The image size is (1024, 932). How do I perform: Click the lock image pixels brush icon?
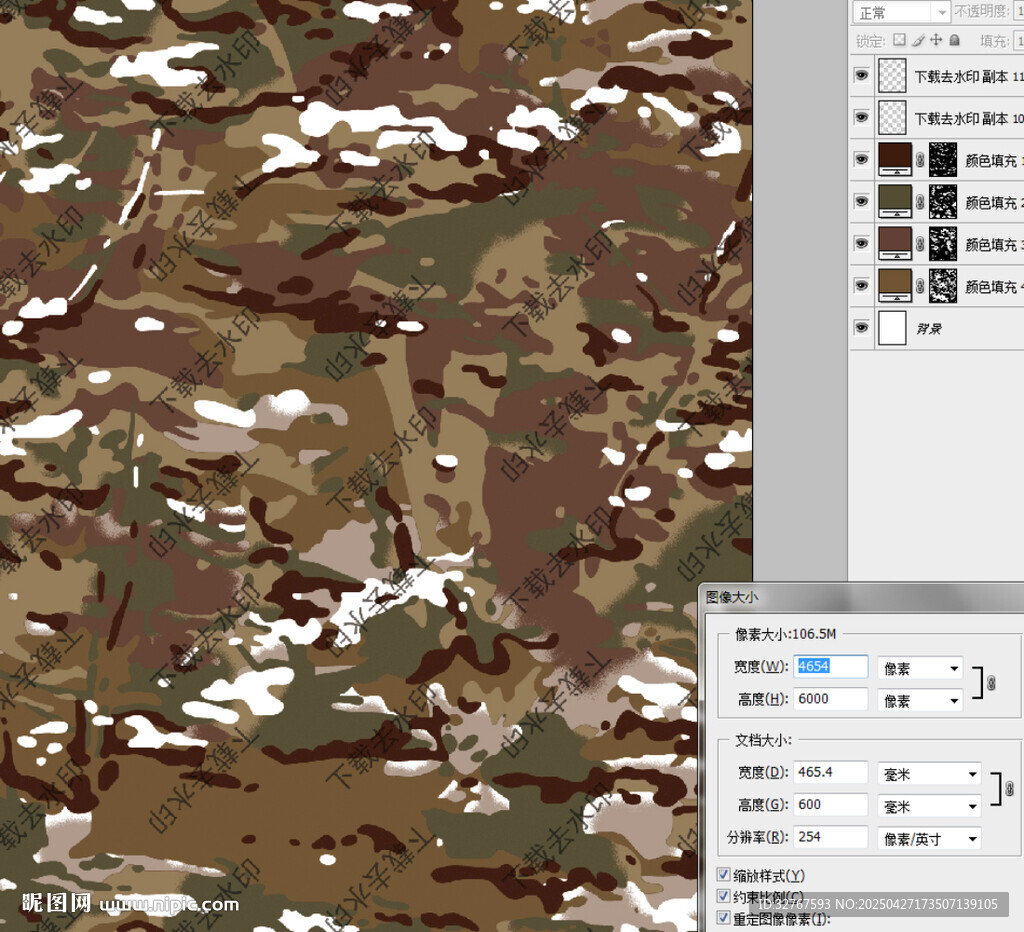pos(918,40)
